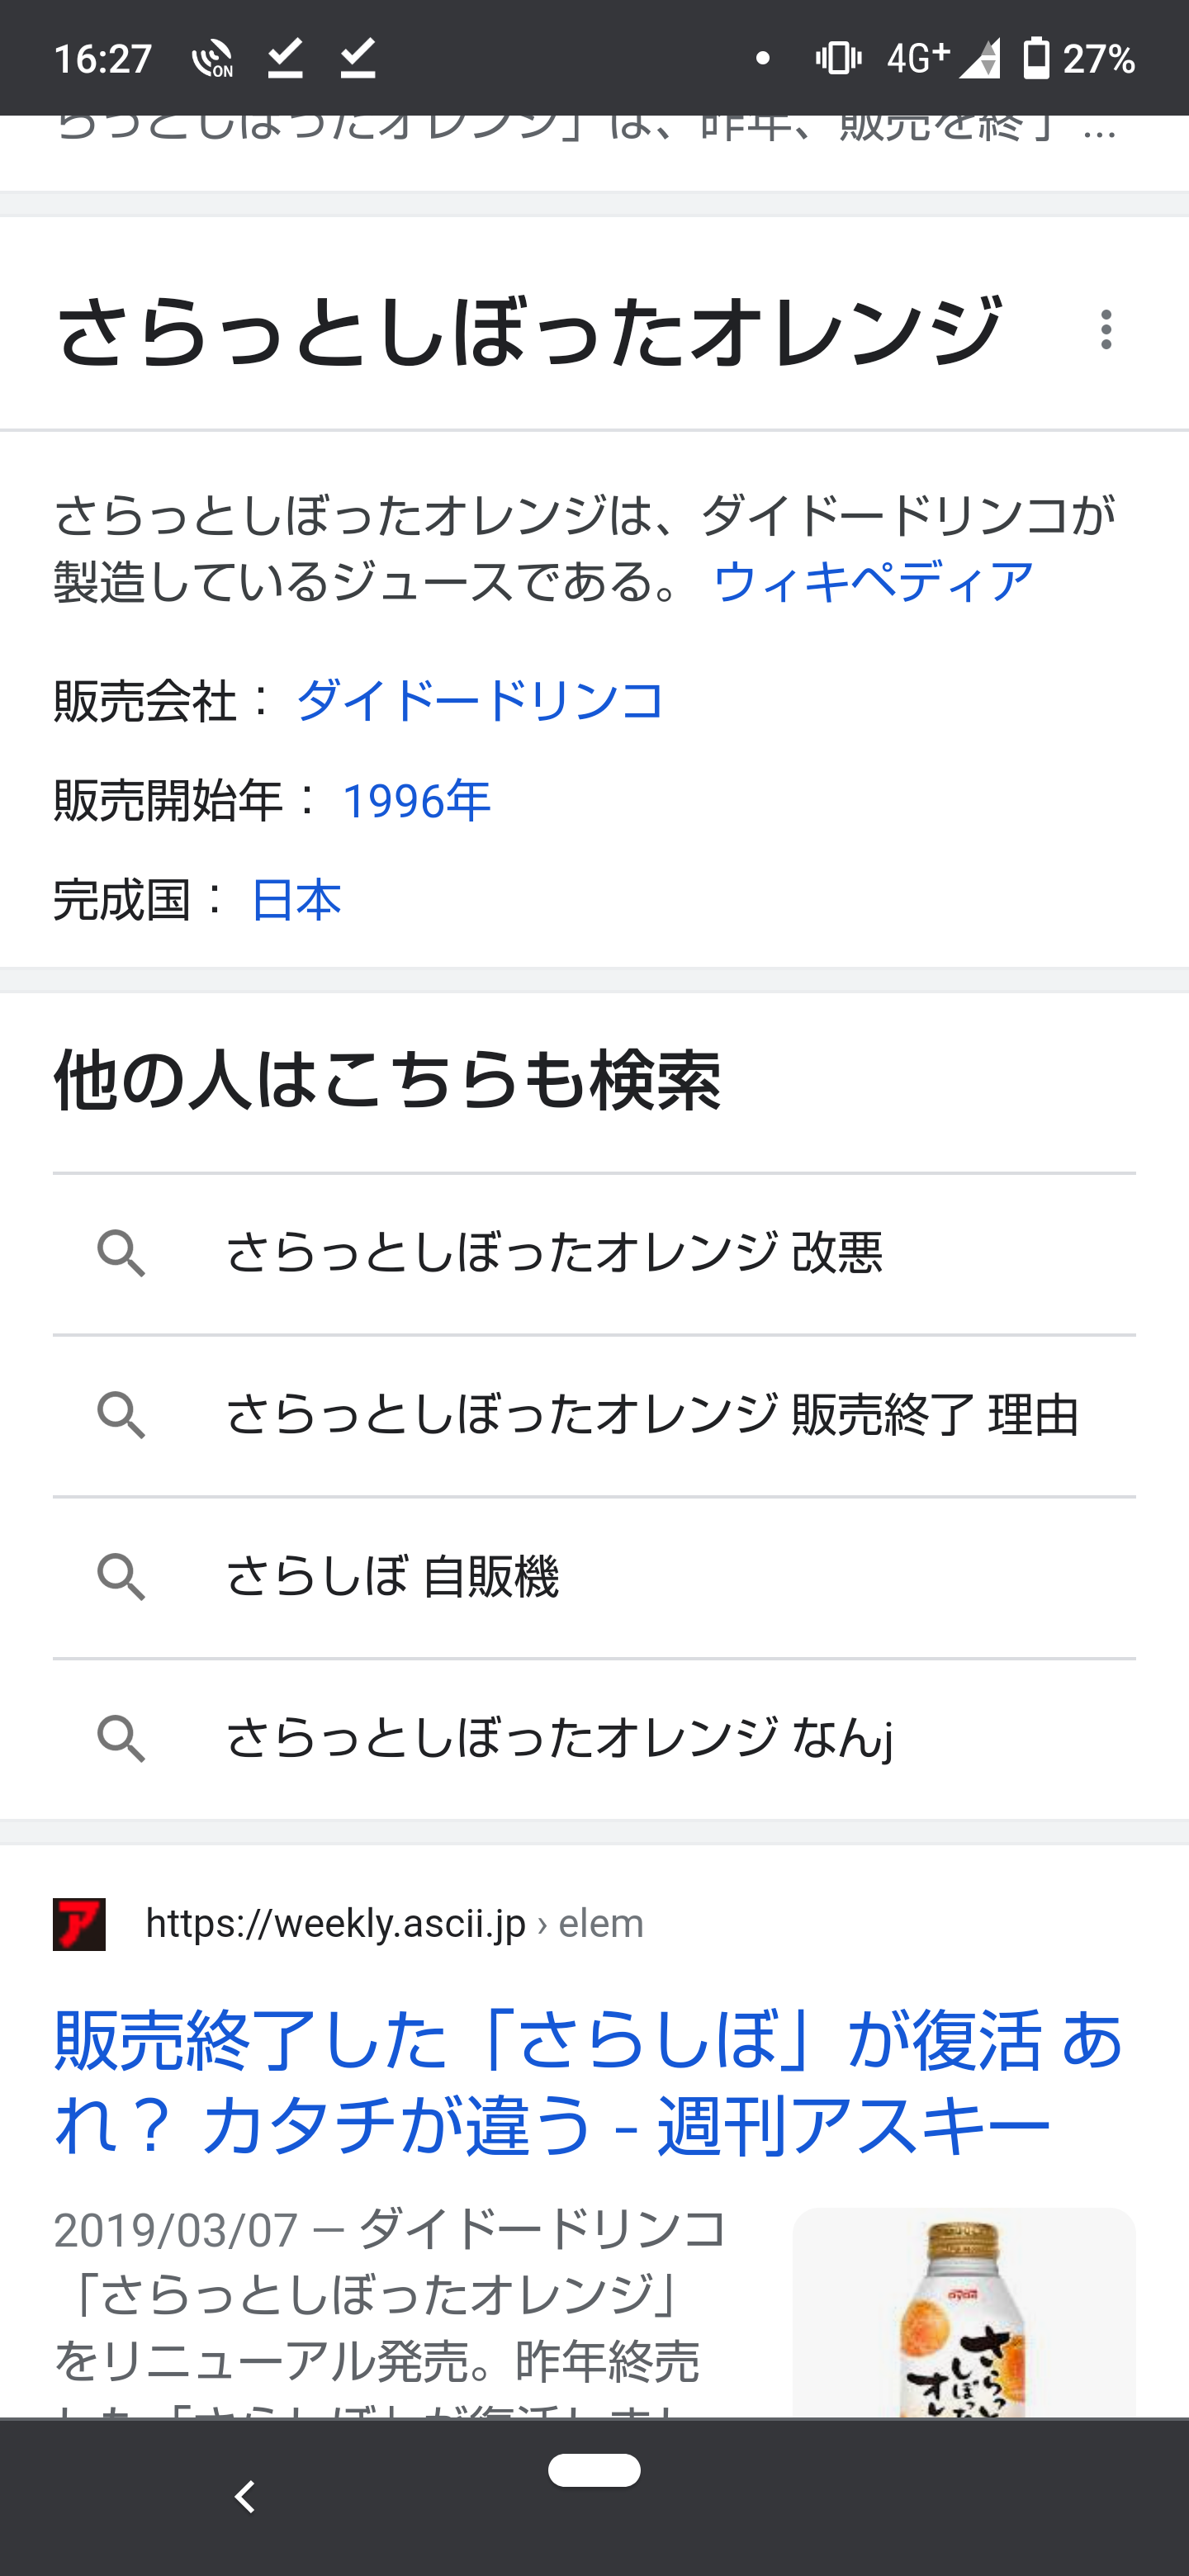Follow the 日本 country link
The image size is (1189, 2576).
click(x=296, y=899)
